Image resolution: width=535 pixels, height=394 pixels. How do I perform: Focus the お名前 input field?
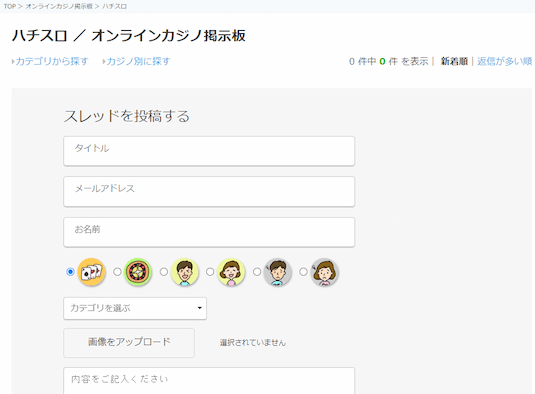(x=209, y=232)
